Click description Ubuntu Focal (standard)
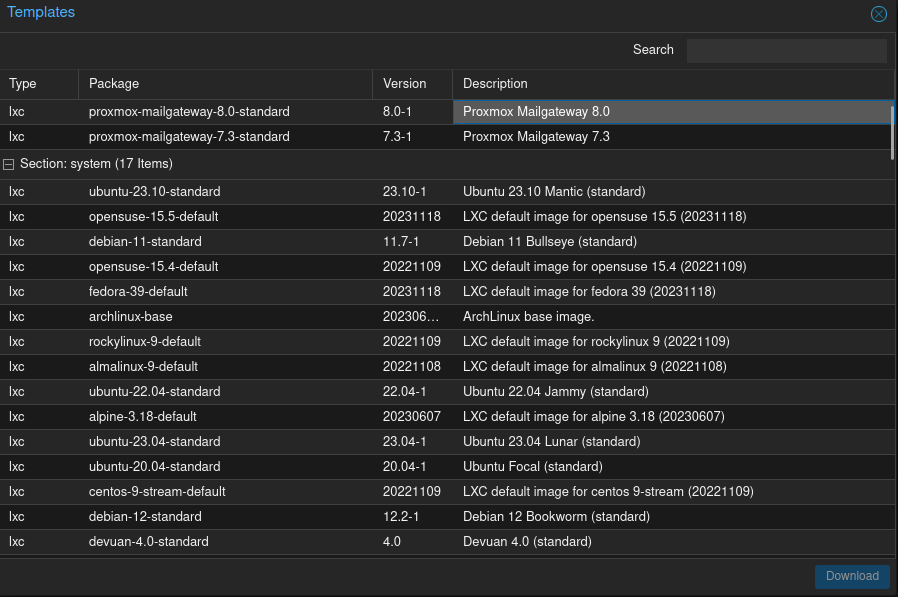Image resolution: width=898 pixels, height=597 pixels. pos(533,467)
